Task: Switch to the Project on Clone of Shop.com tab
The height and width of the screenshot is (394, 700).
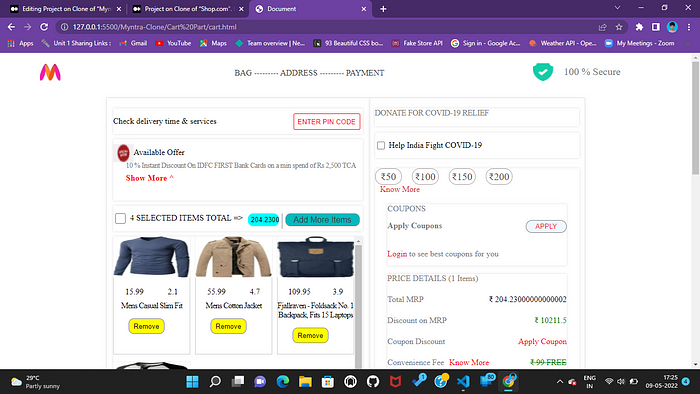Action: 188,8
